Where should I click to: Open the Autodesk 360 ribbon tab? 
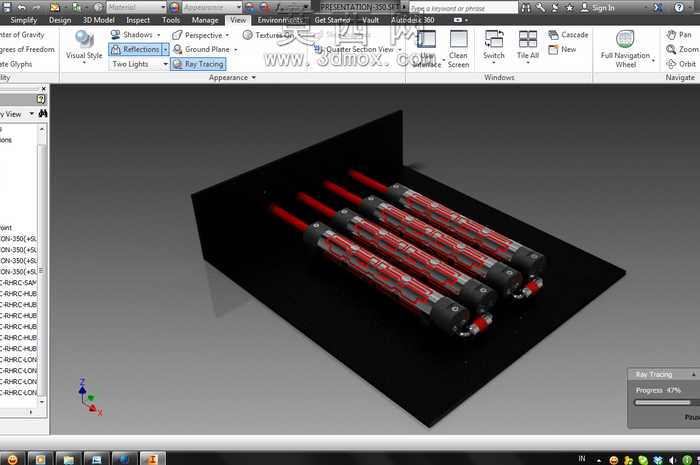coord(412,20)
